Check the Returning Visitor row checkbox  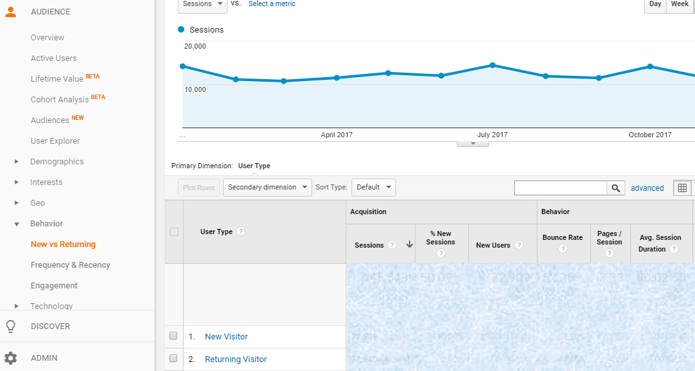point(173,358)
